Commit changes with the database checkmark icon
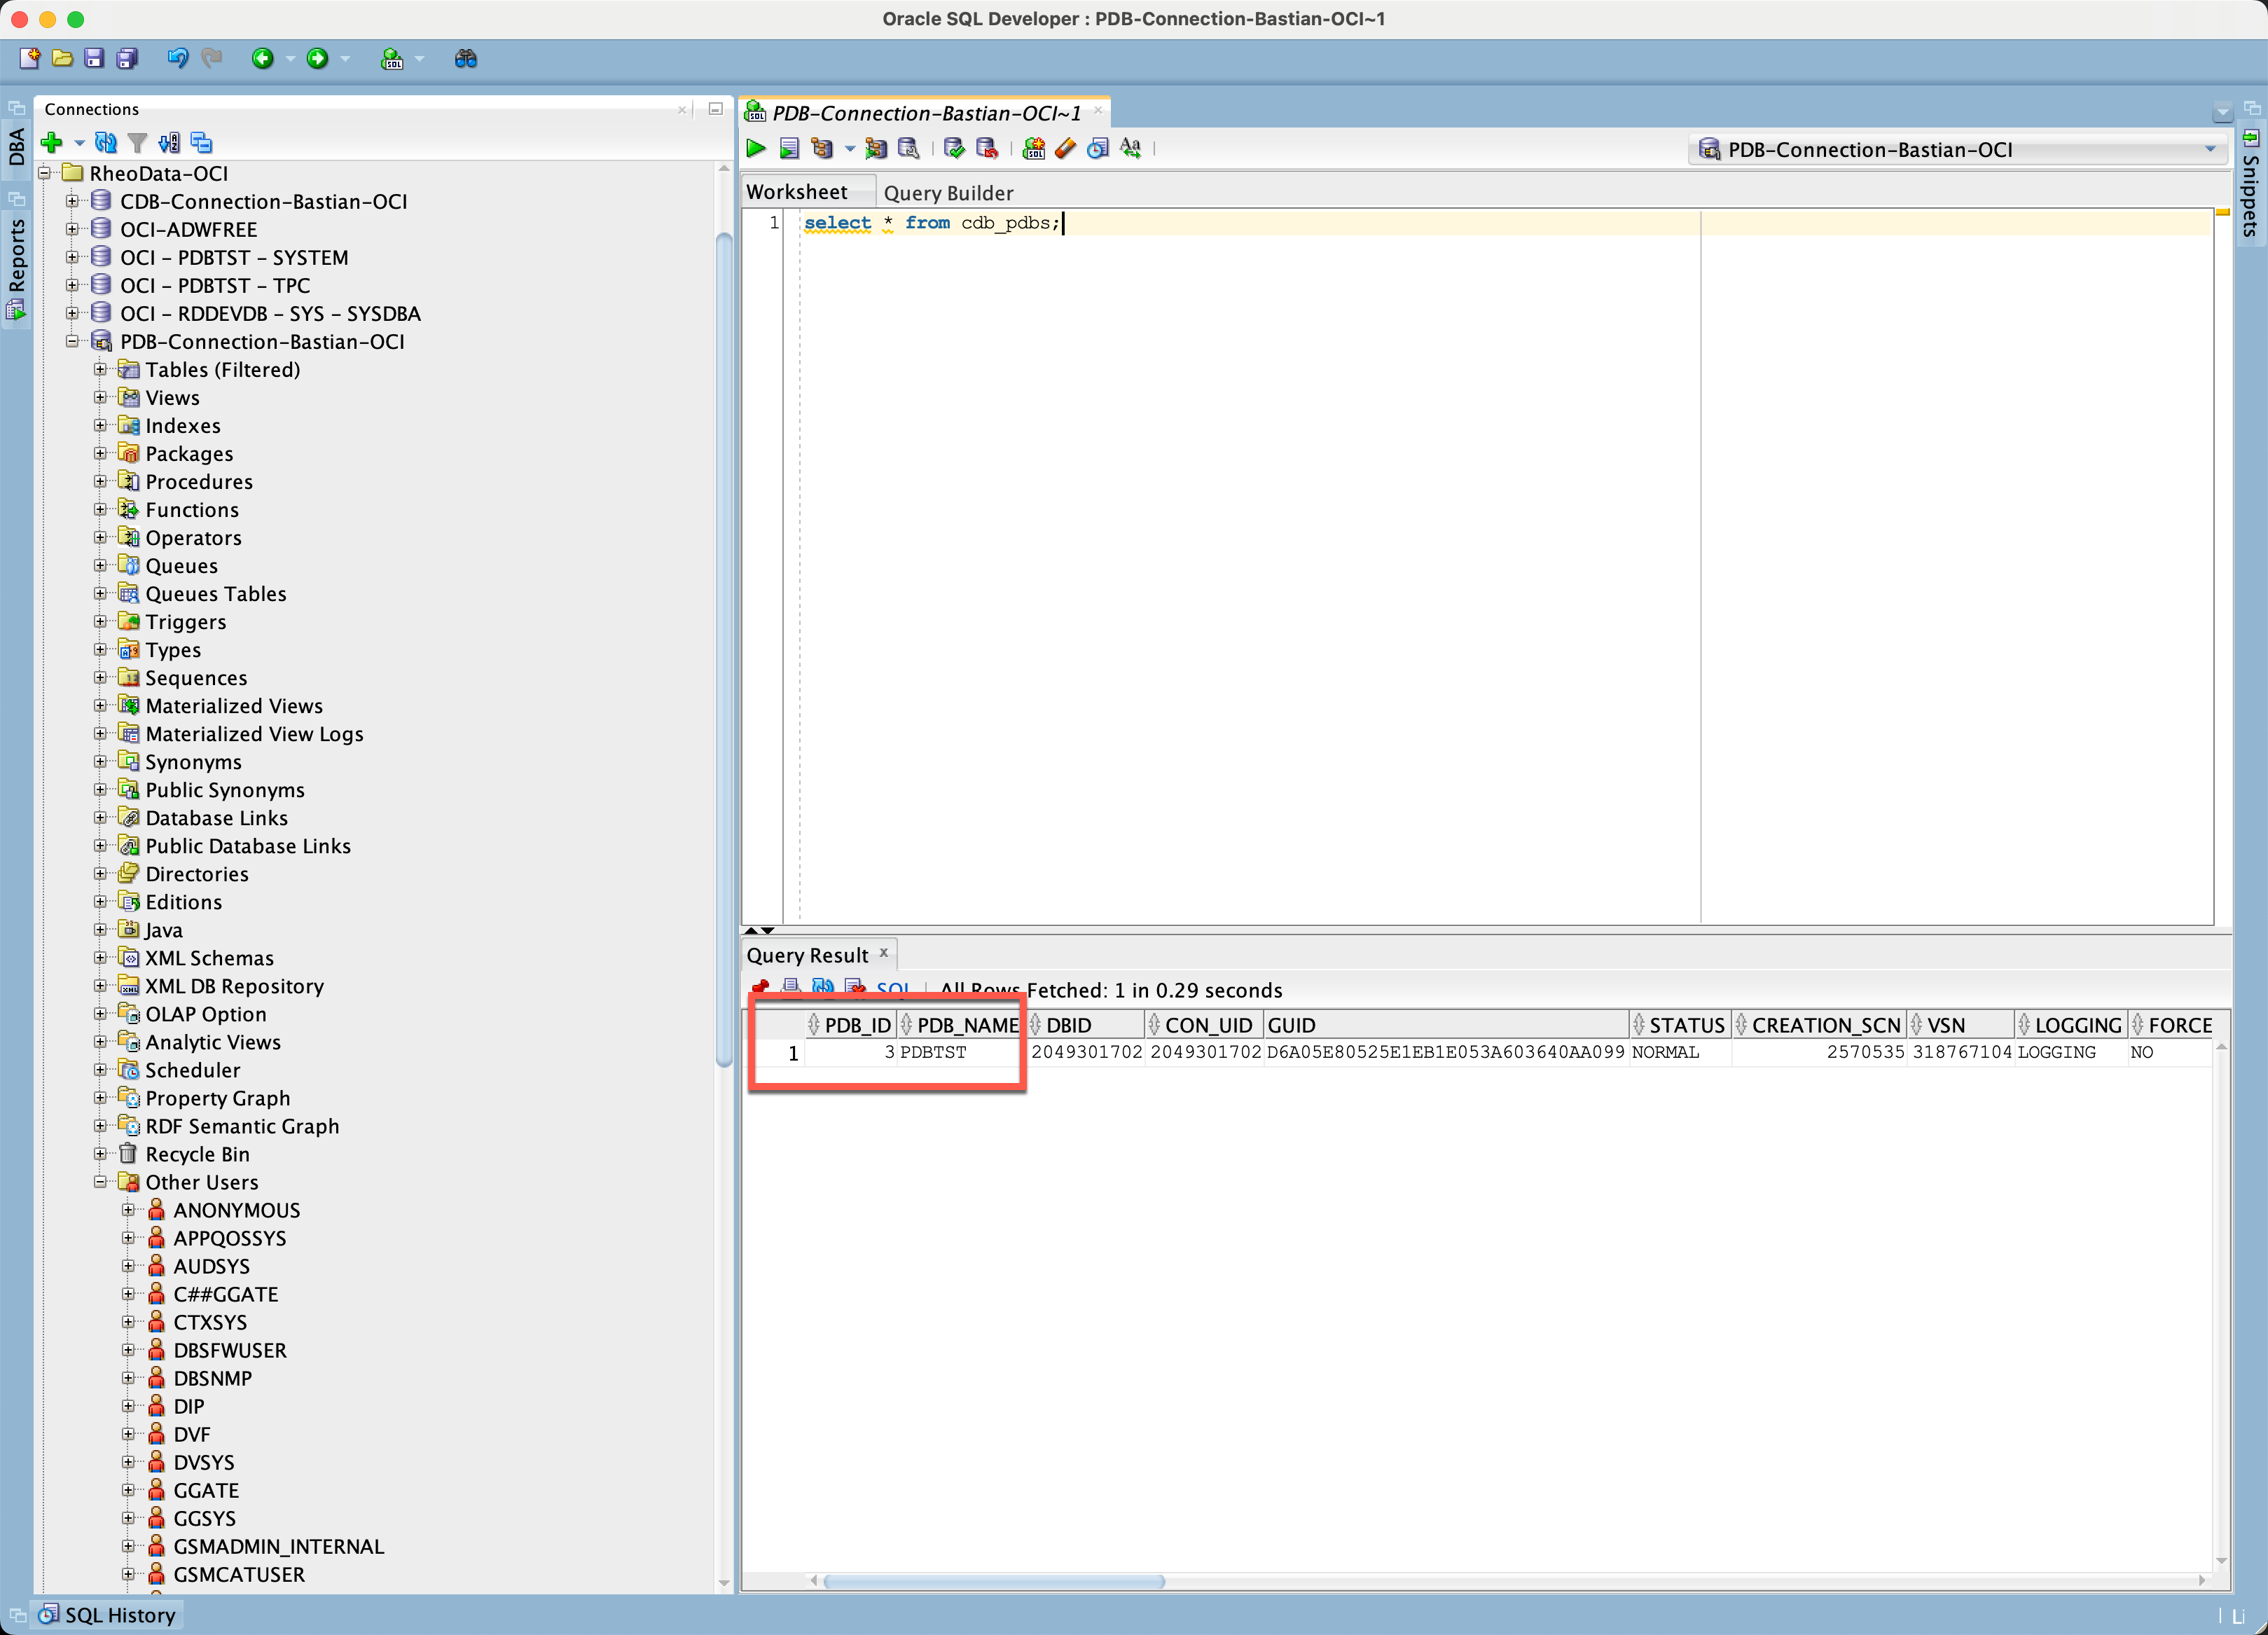 [954, 149]
